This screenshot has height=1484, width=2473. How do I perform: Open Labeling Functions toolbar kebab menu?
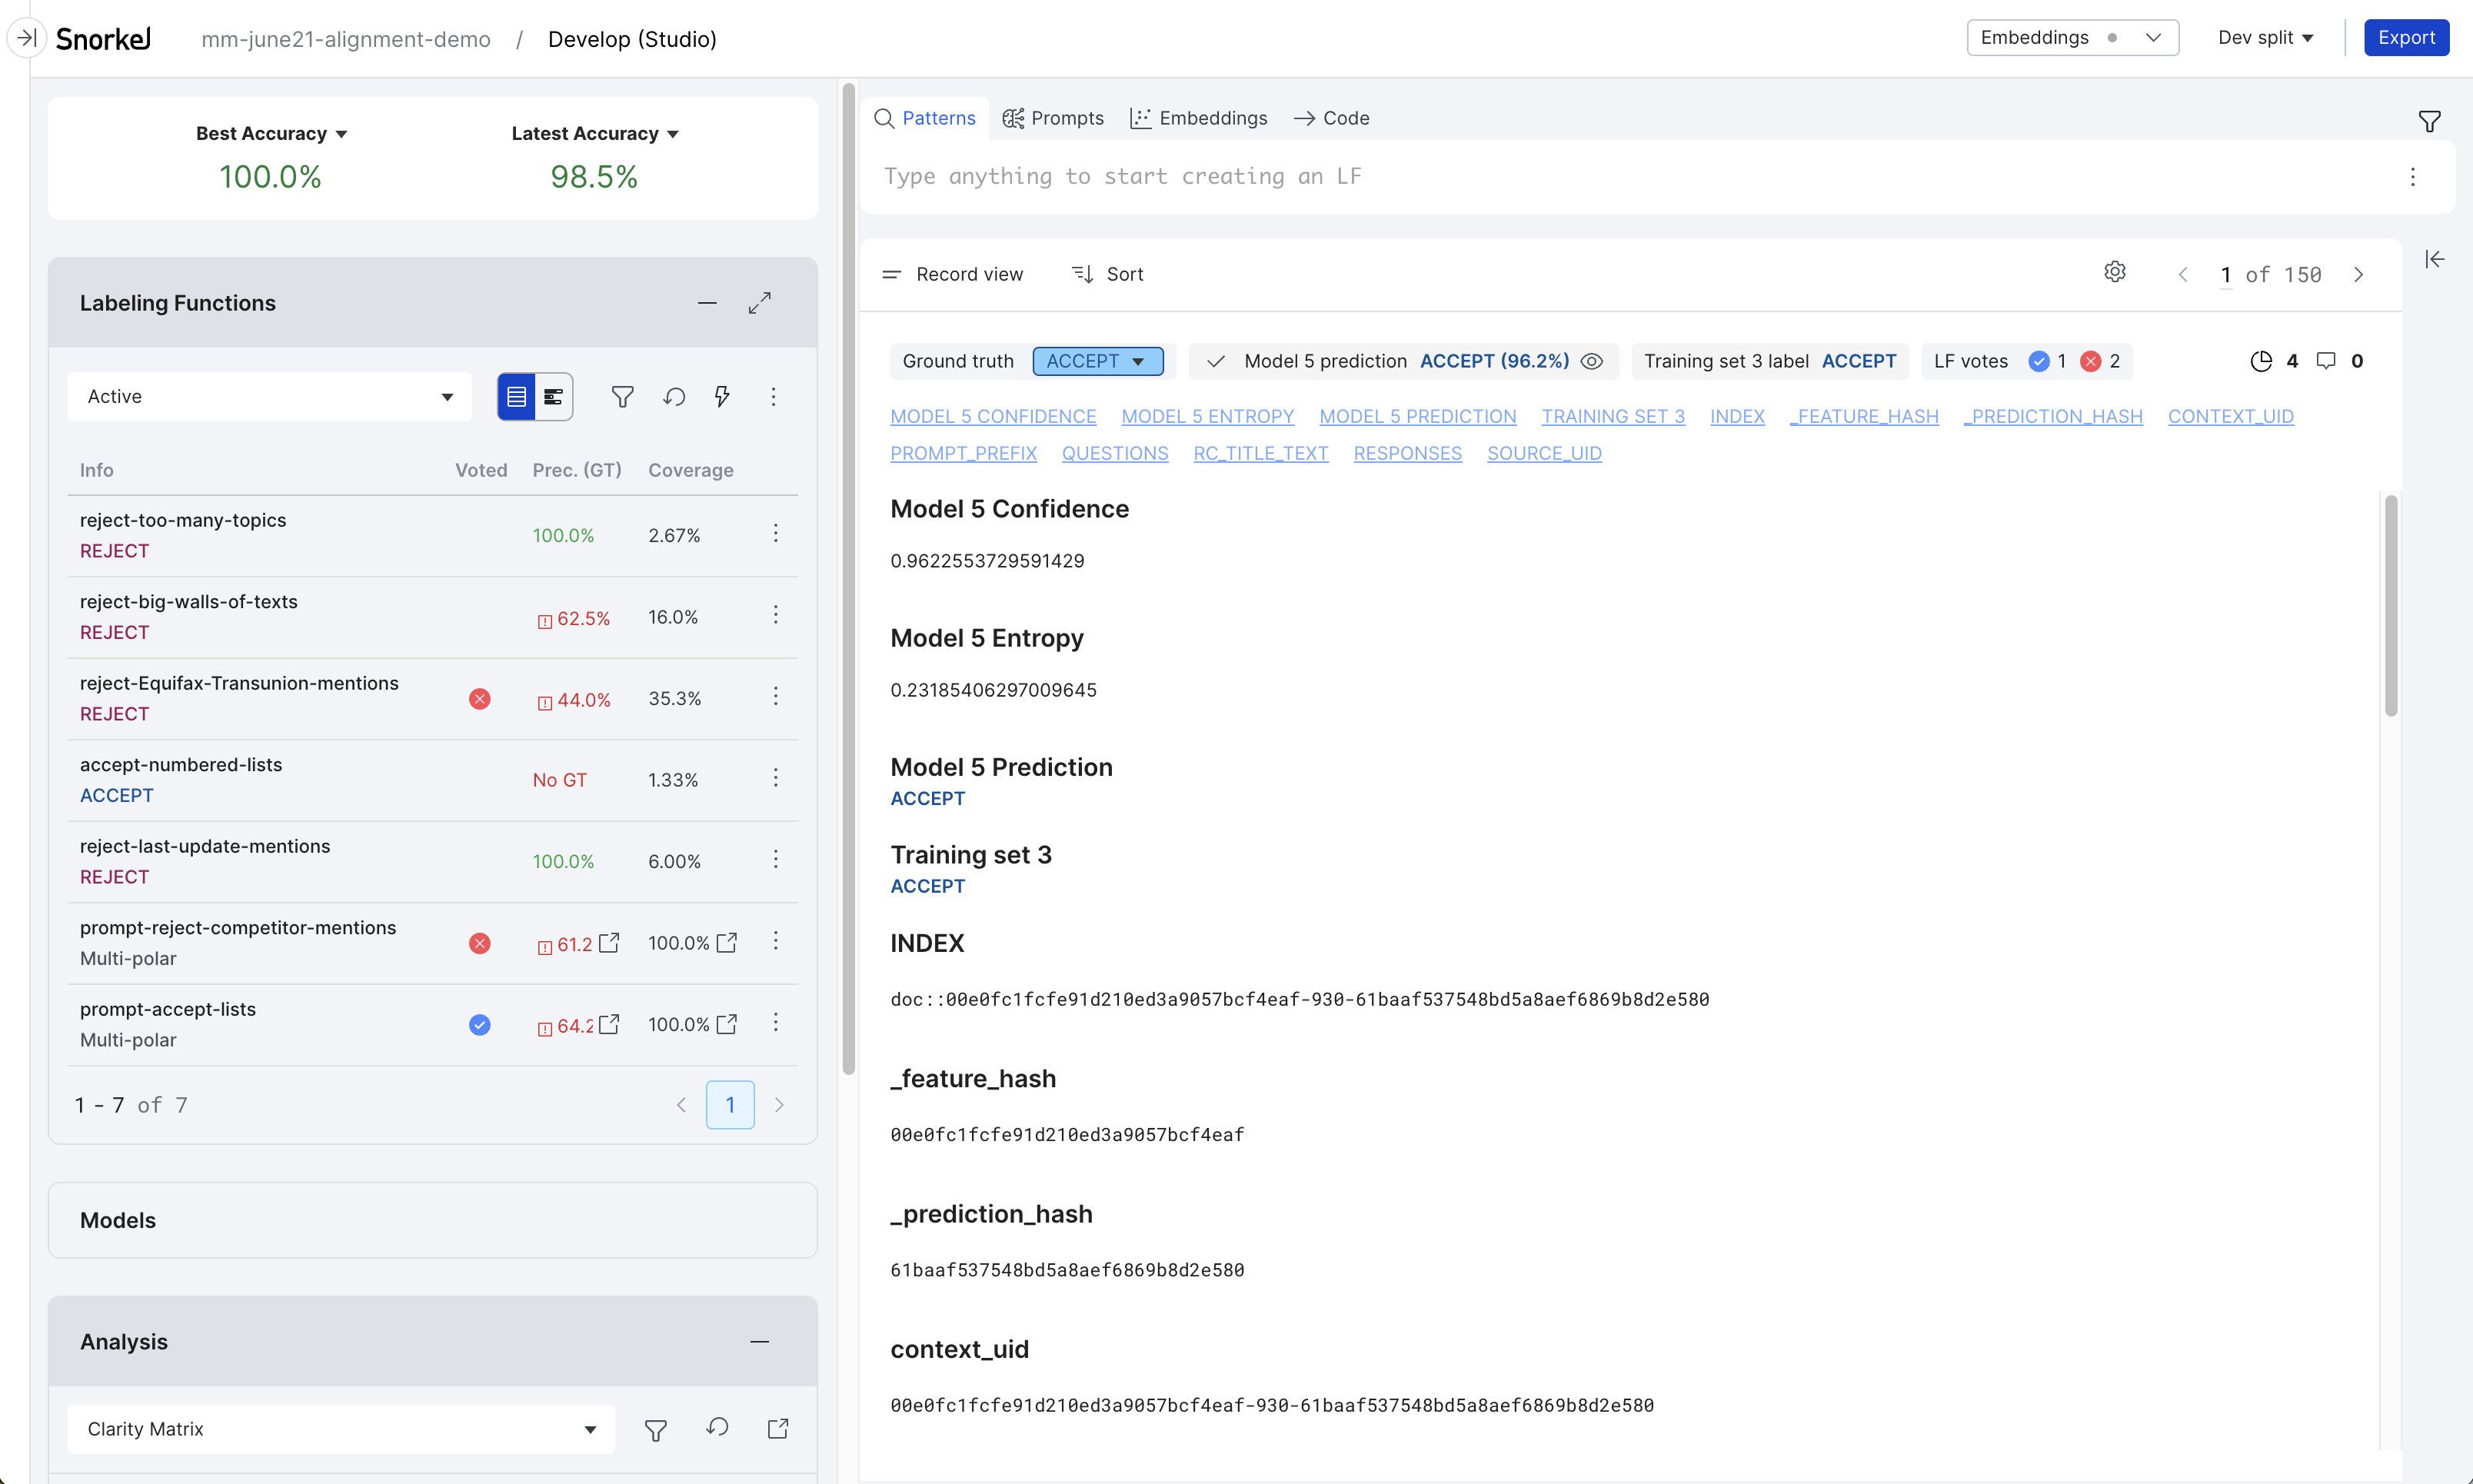click(773, 397)
